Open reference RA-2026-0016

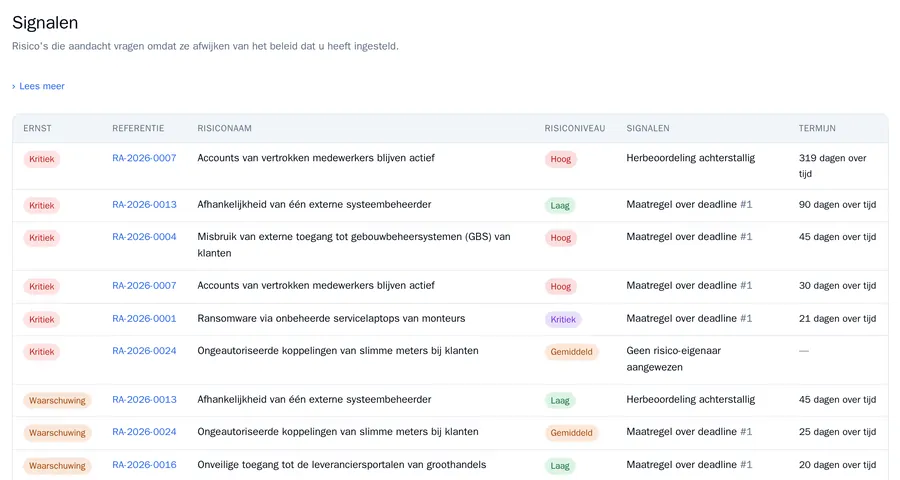pos(144,464)
